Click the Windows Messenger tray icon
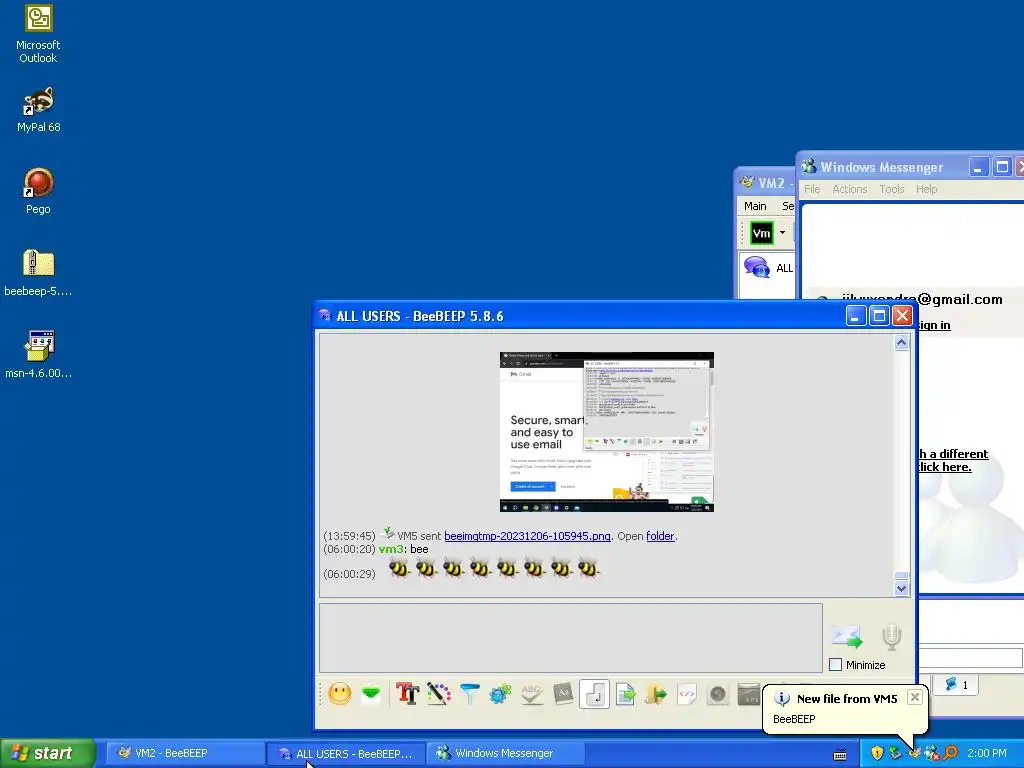The width and height of the screenshot is (1024, 768). (932, 754)
